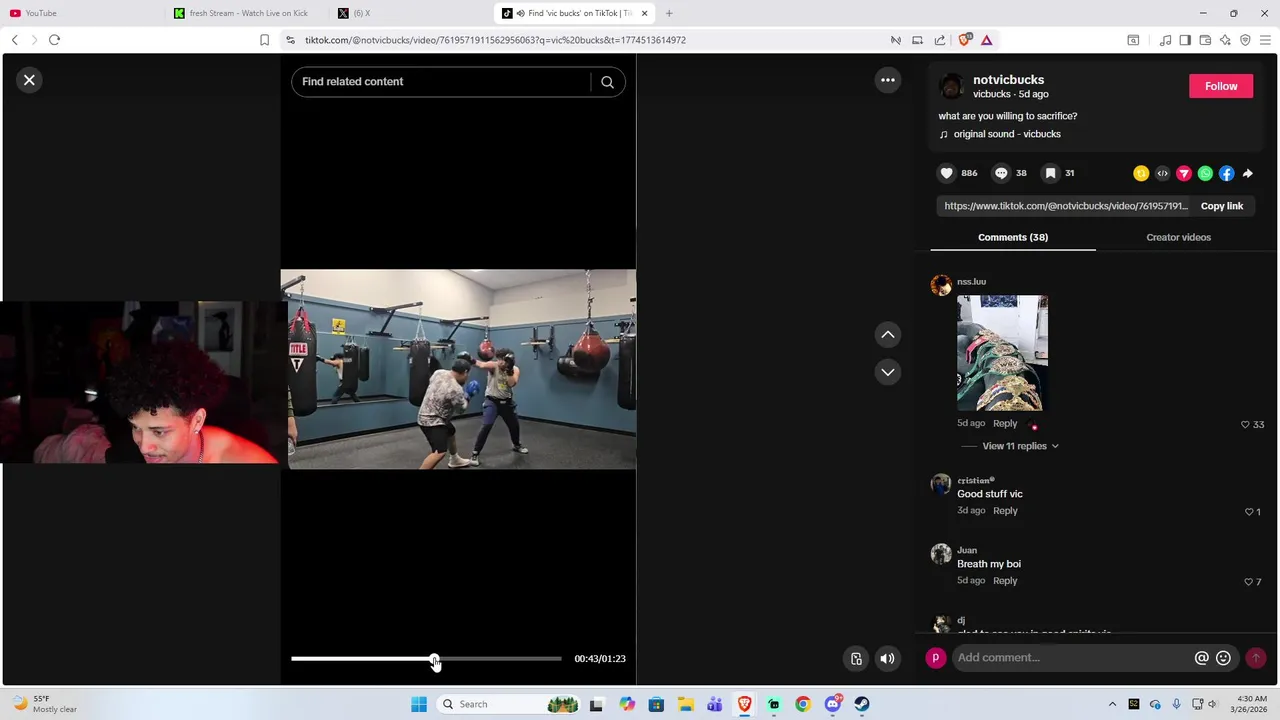
Task: Repost the video with yellow repost icon
Action: point(1141,173)
